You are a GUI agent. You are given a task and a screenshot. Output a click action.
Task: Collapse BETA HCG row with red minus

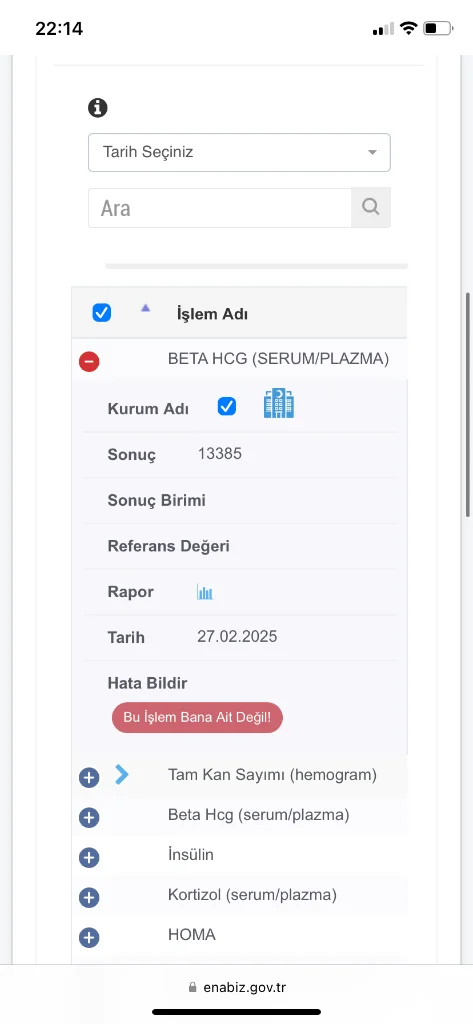tap(89, 361)
